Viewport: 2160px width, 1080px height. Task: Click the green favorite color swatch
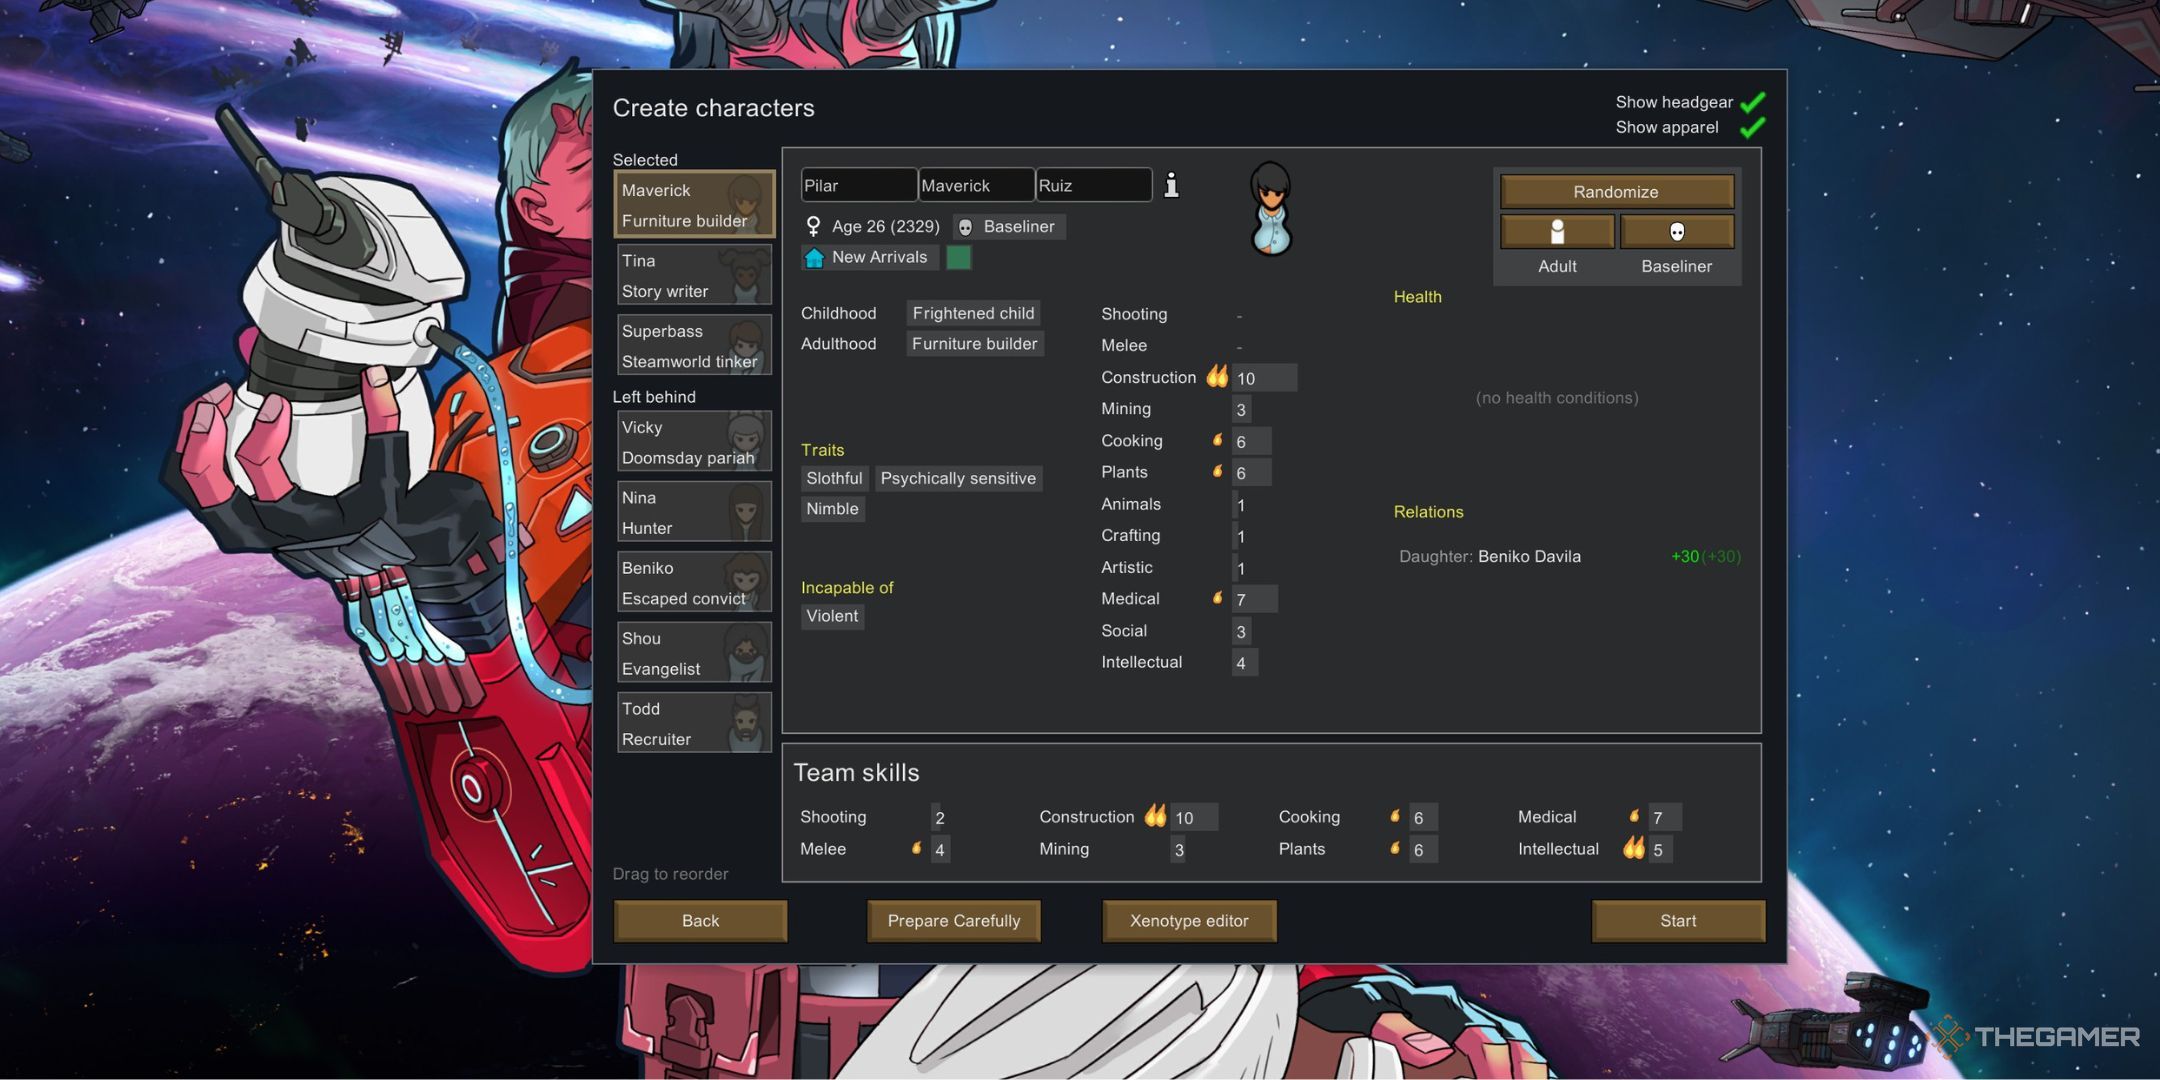point(958,258)
